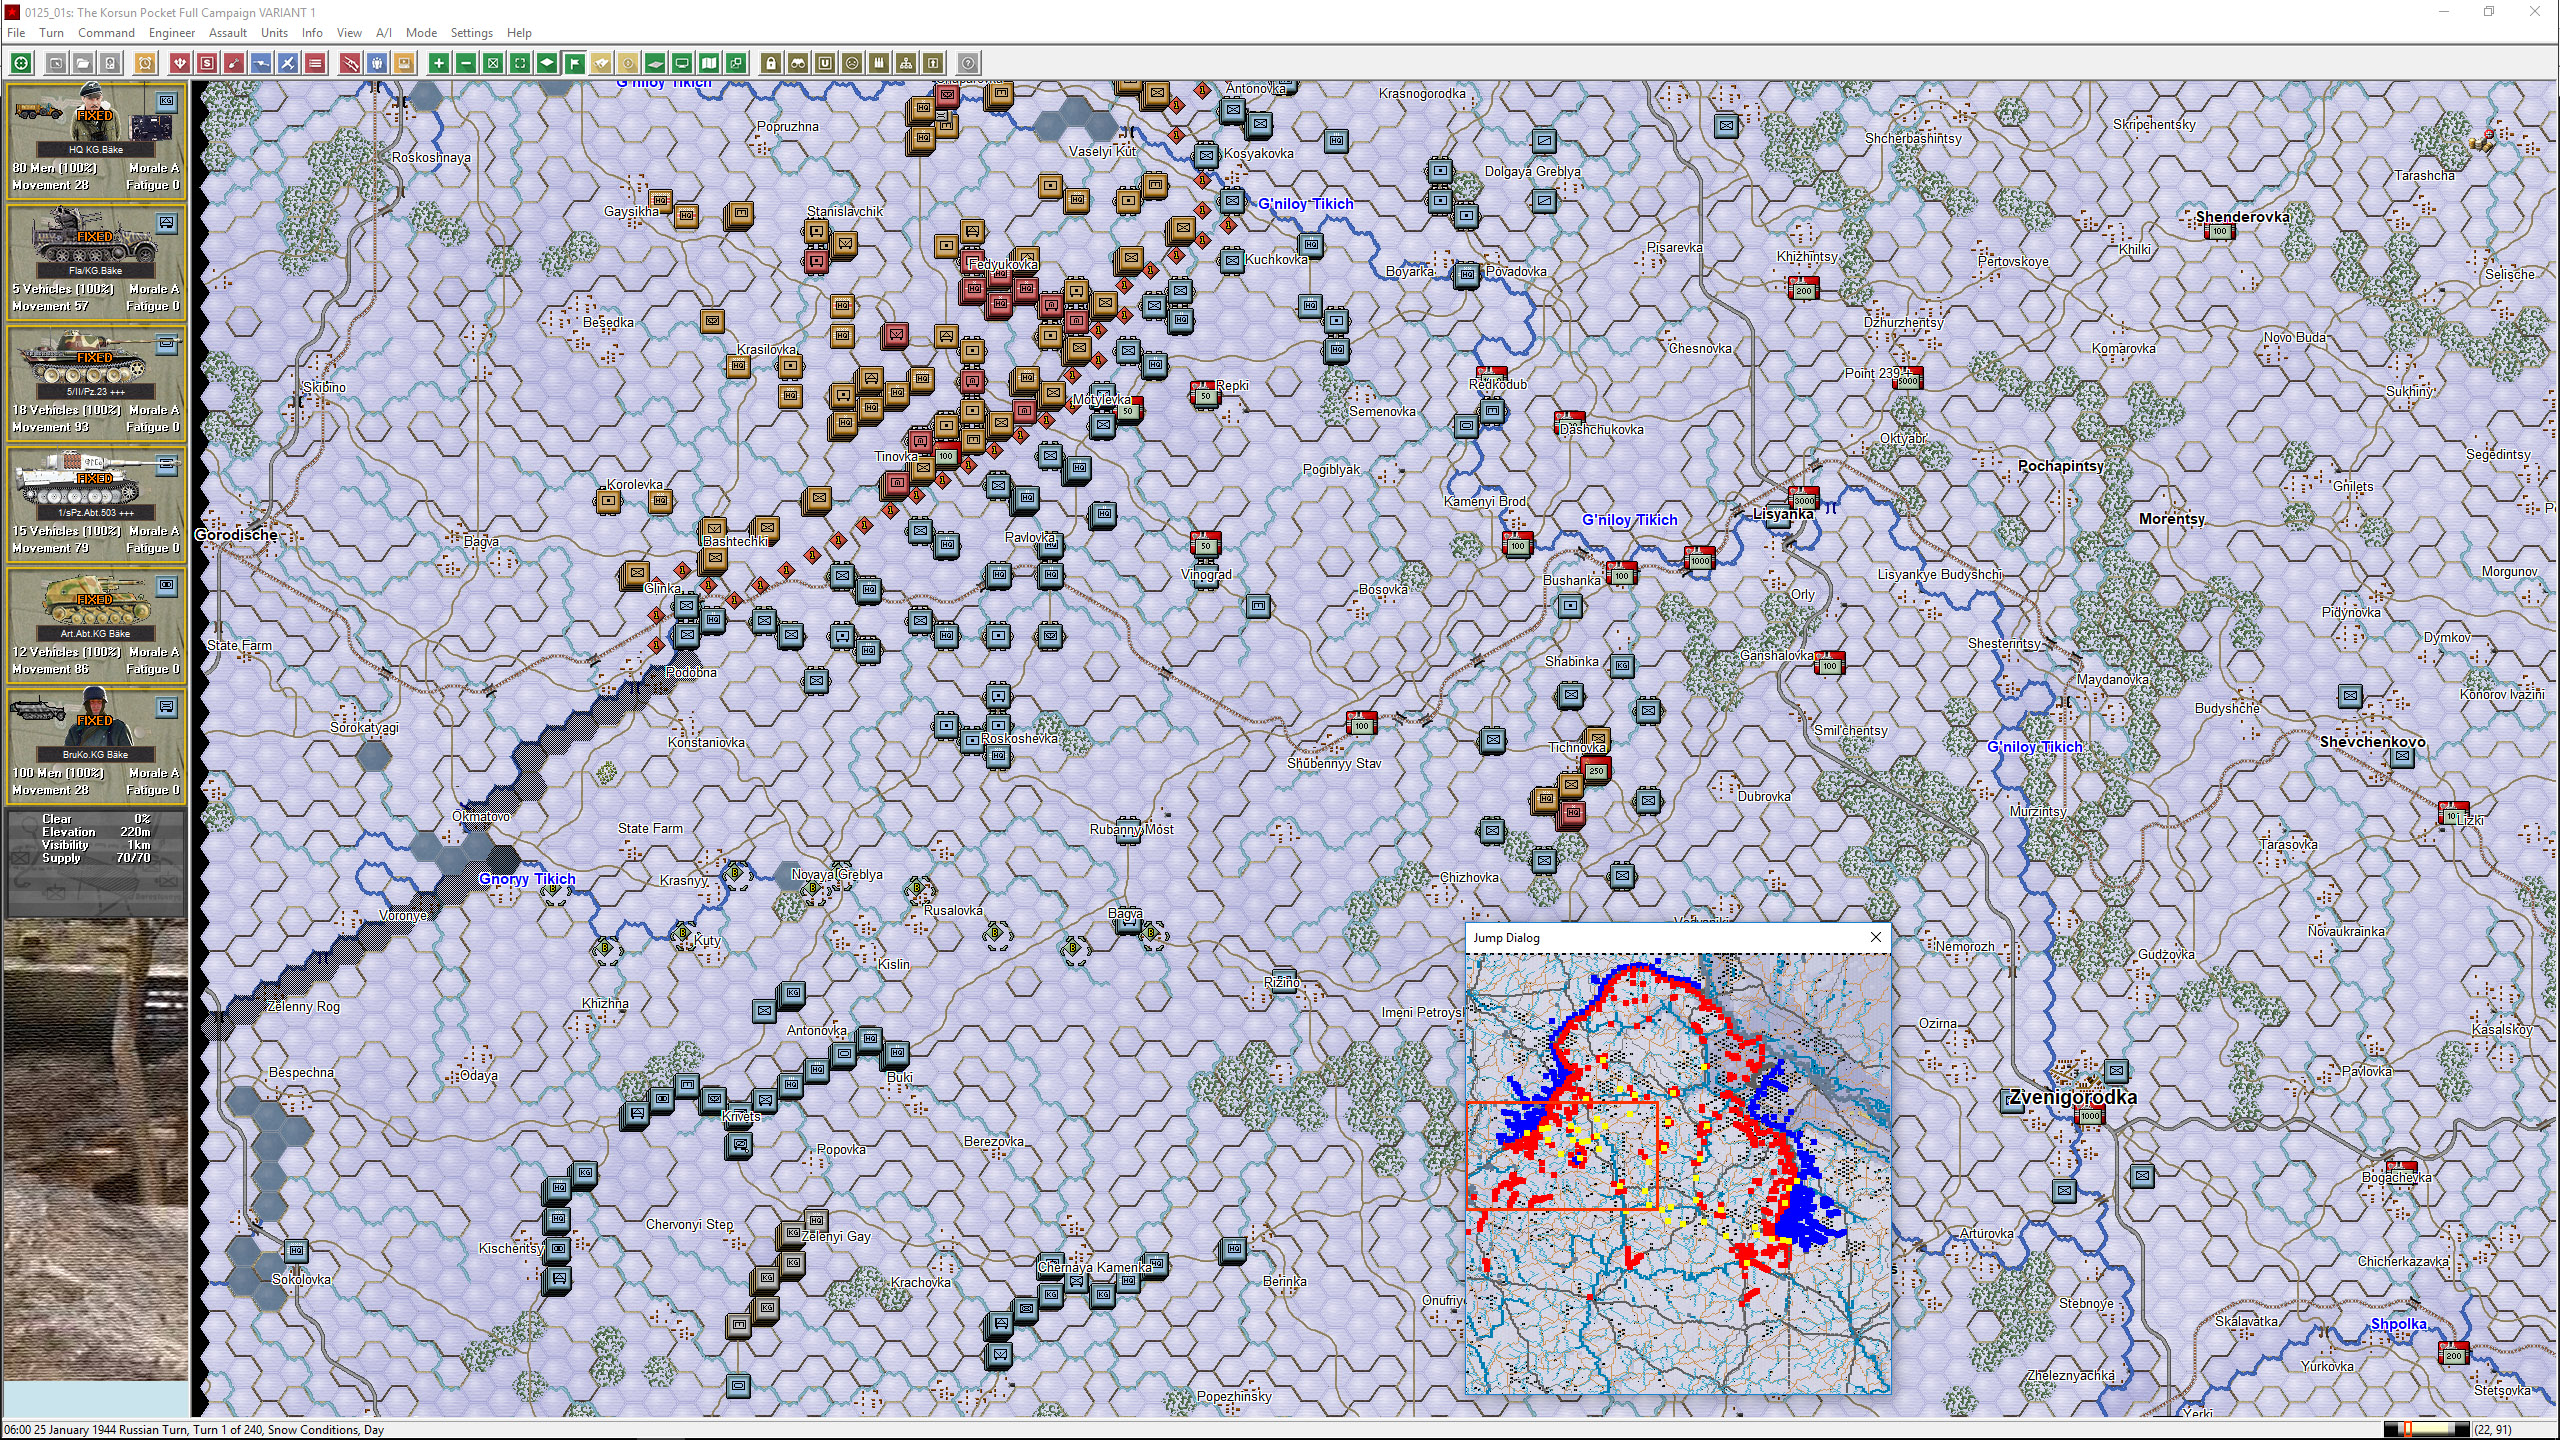Image resolution: width=2560 pixels, height=1440 pixels.
Task: Toggle the yellow tag labels button
Action: tap(601, 63)
